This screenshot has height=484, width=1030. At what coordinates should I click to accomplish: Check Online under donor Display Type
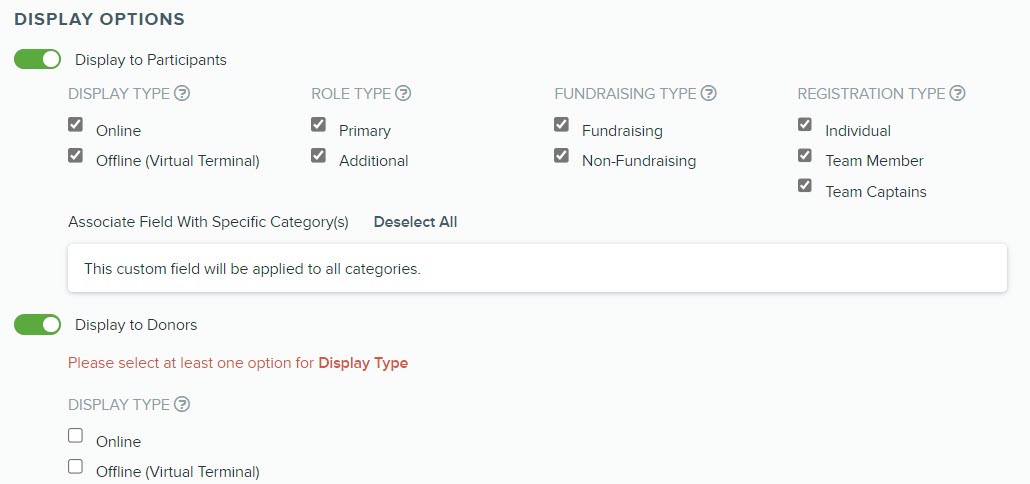pyautogui.click(x=76, y=435)
